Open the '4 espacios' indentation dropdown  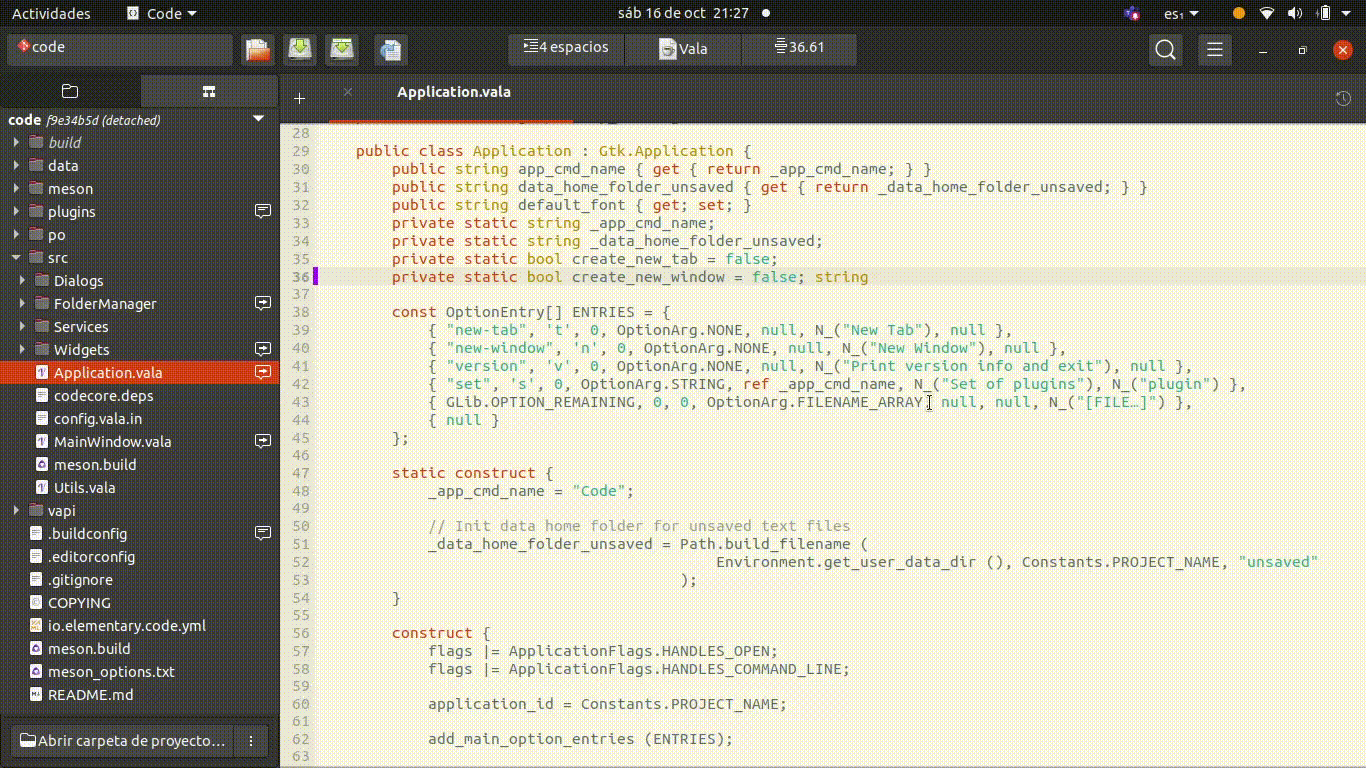(x=566, y=48)
